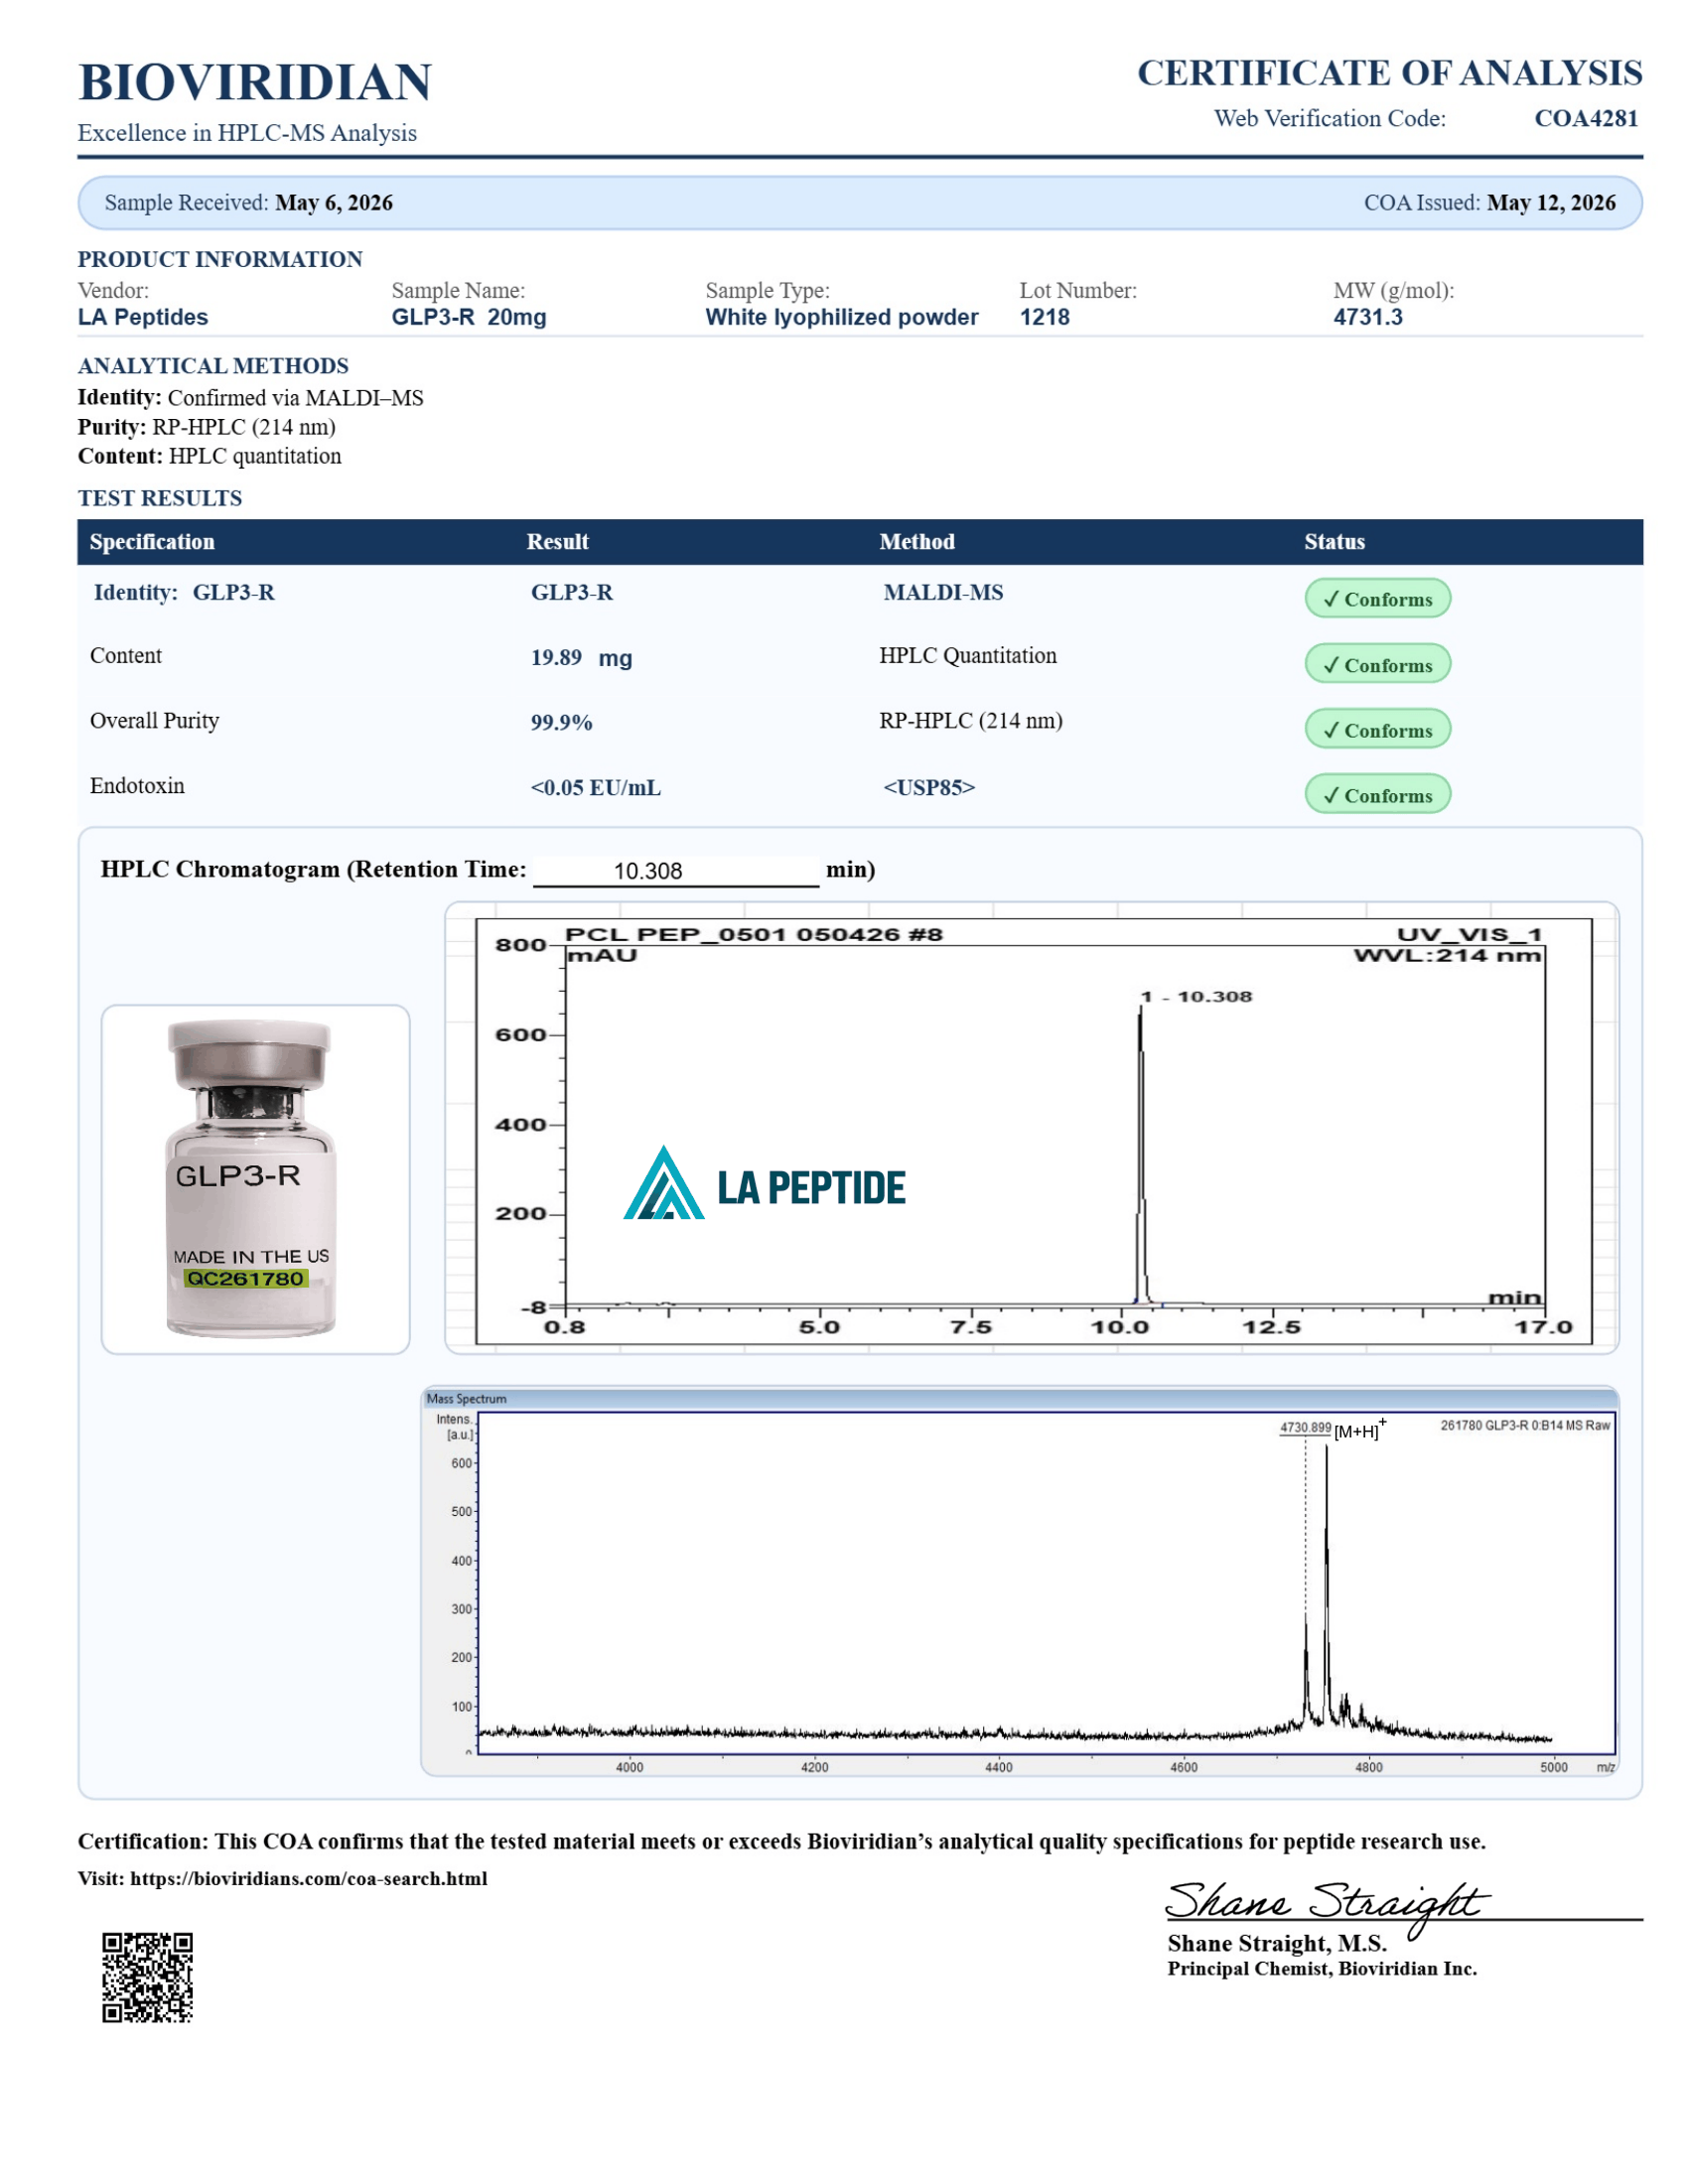Click the chromatogram peak label '1 - 10.308'
Screen dimensions: 1688x2184
coord(1196,996)
